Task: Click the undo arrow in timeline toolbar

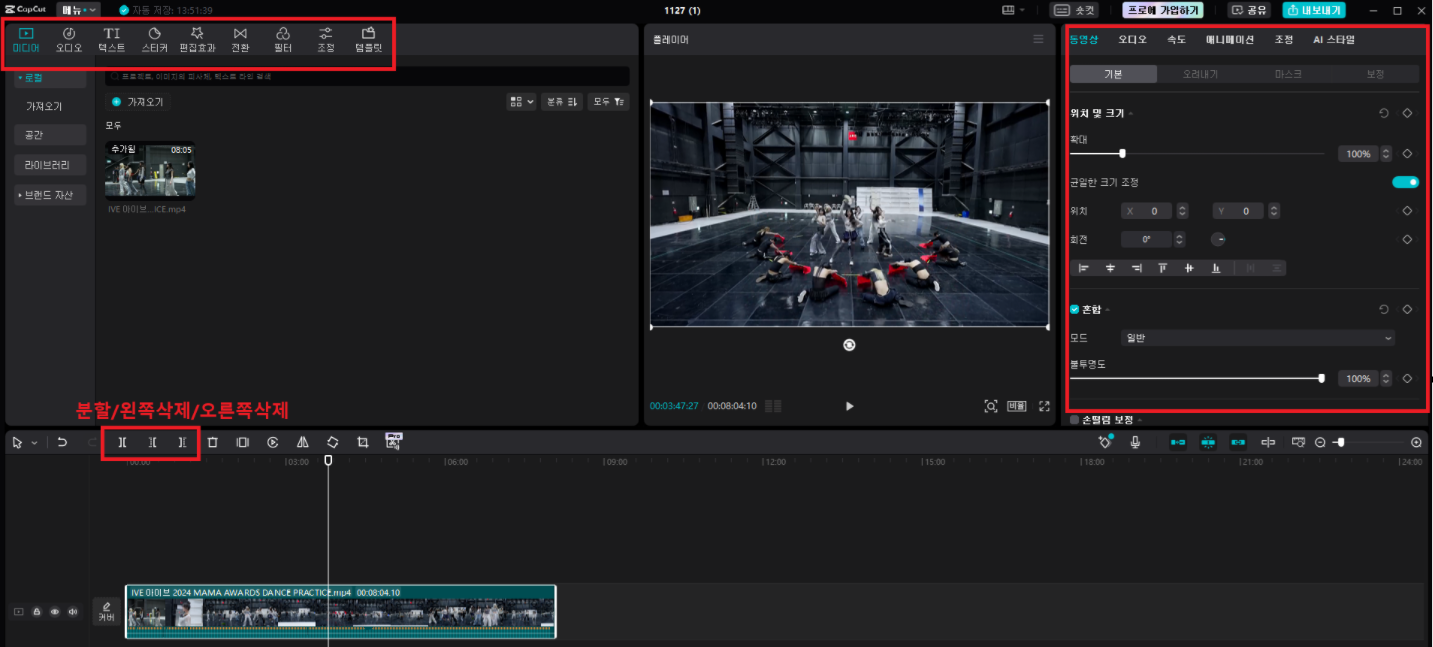Action: (x=62, y=441)
